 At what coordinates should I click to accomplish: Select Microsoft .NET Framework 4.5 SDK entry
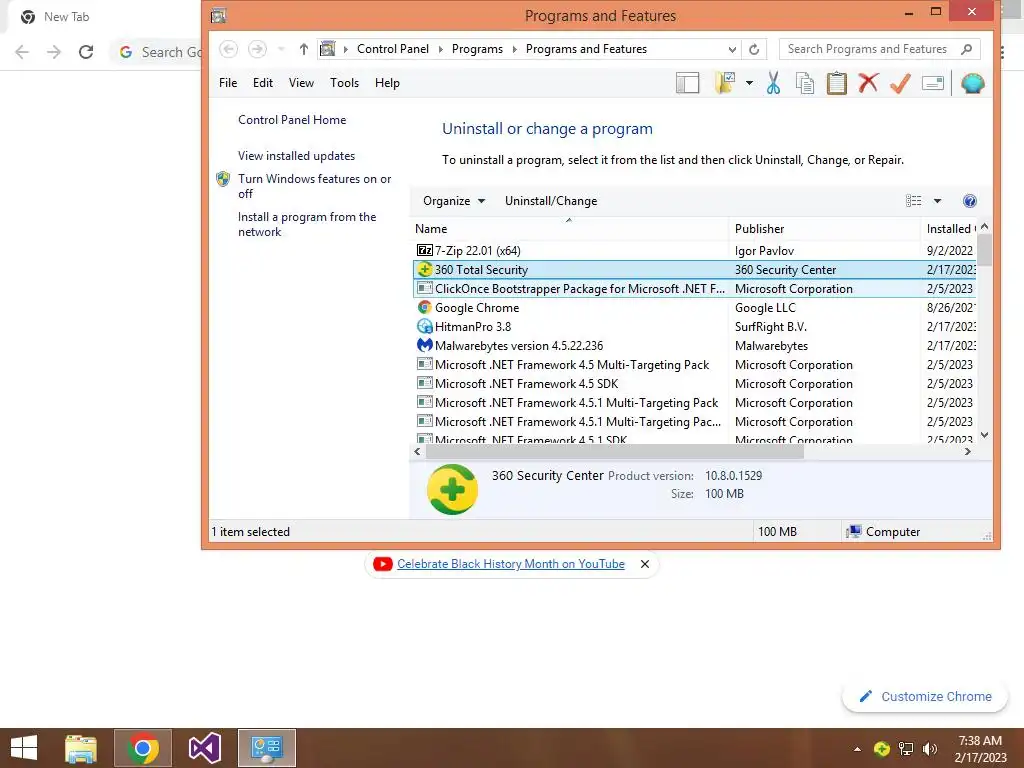pyautogui.click(x=695, y=383)
